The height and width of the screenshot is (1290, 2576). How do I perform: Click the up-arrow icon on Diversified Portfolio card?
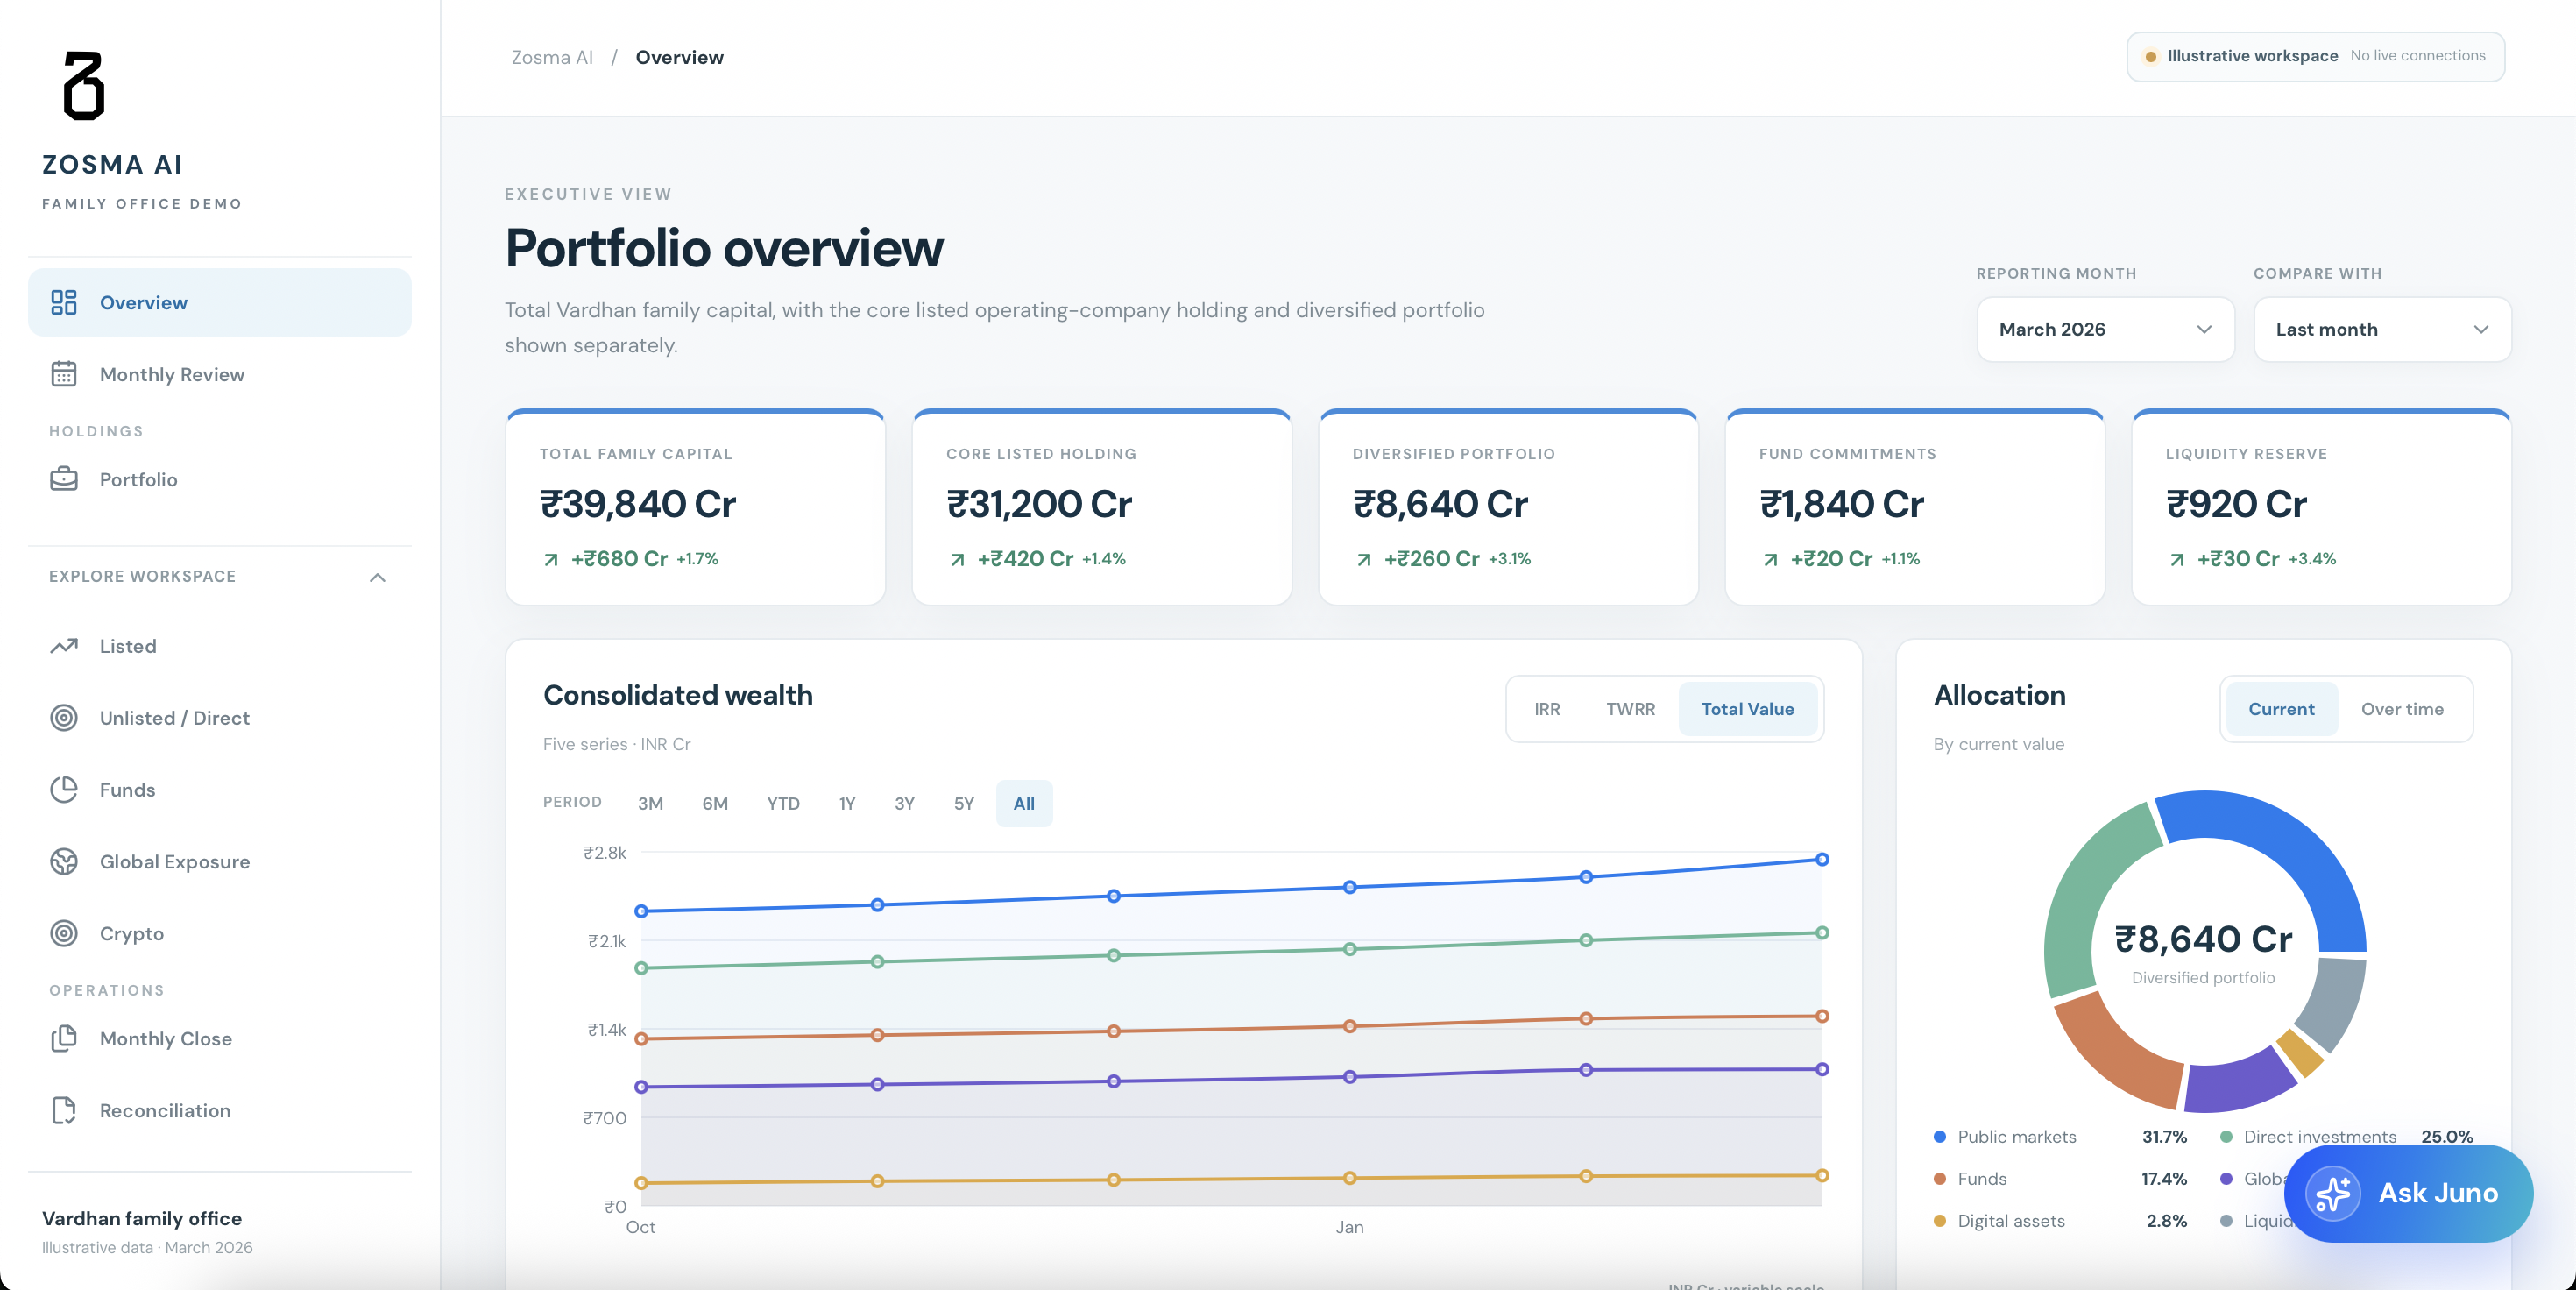click(1364, 560)
